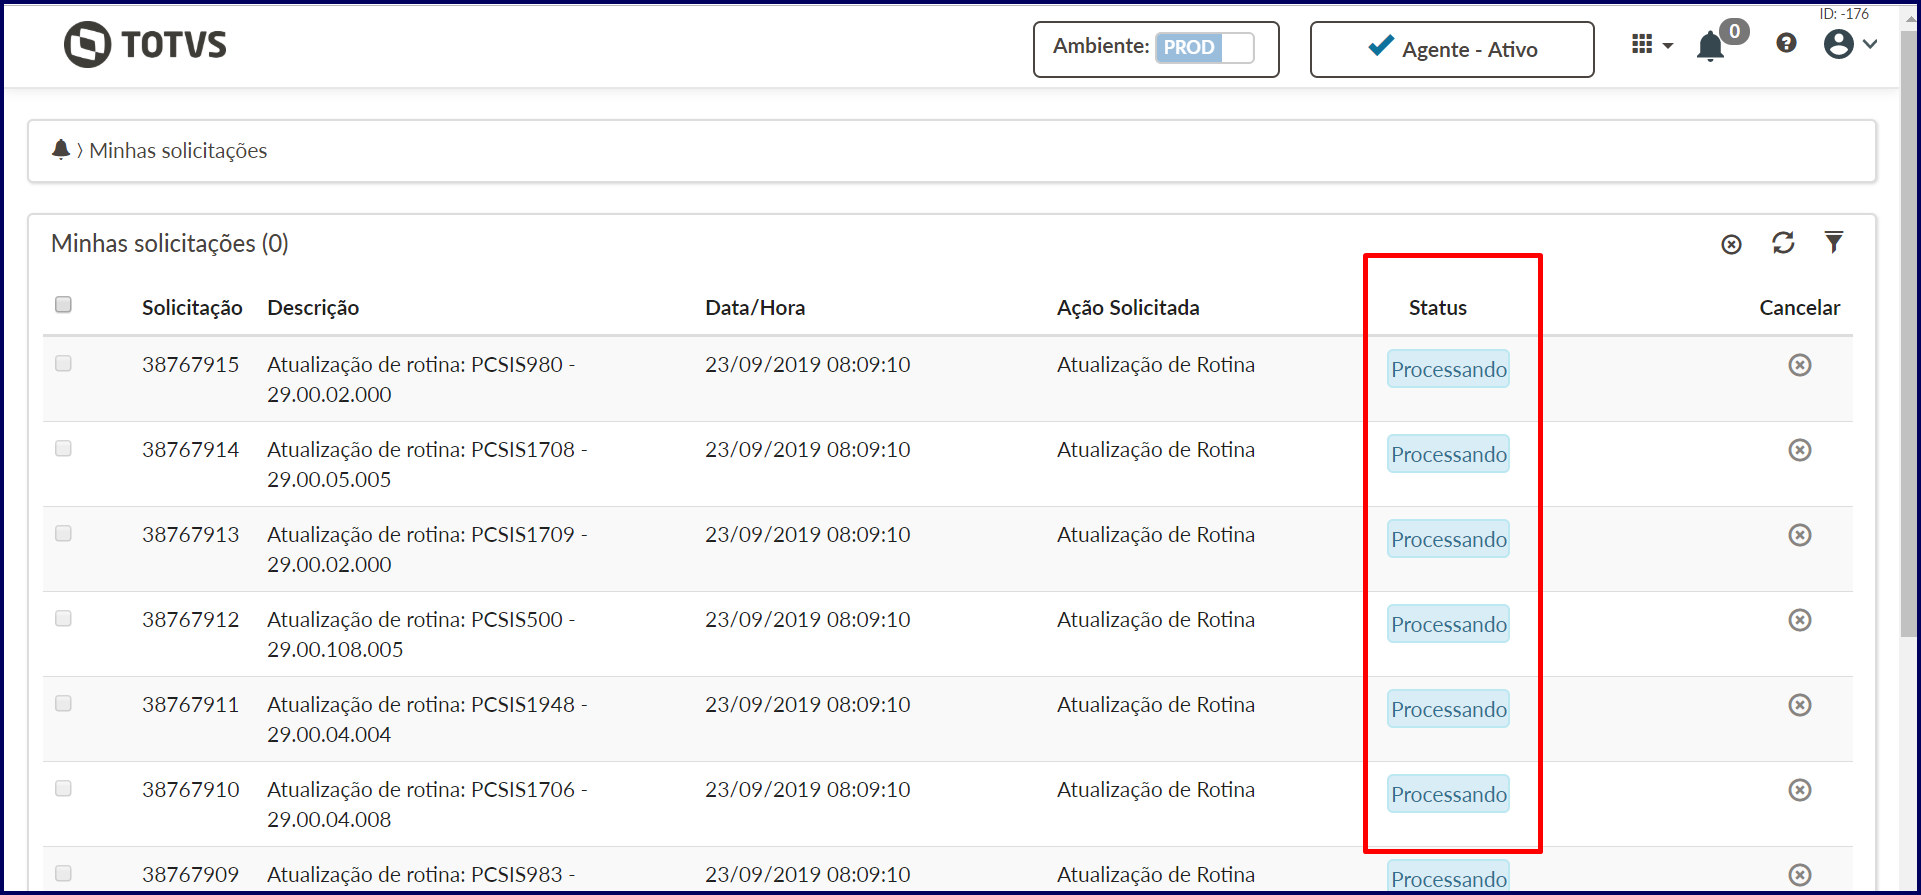This screenshot has width=1921, height=895.
Task: Click the ID: -176 label
Action: pyautogui.click(x=1844, y=13)
